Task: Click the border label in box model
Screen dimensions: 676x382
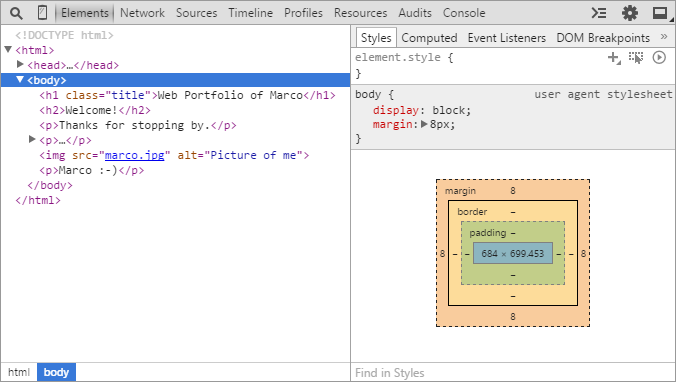Action: [x=472, y=212]
